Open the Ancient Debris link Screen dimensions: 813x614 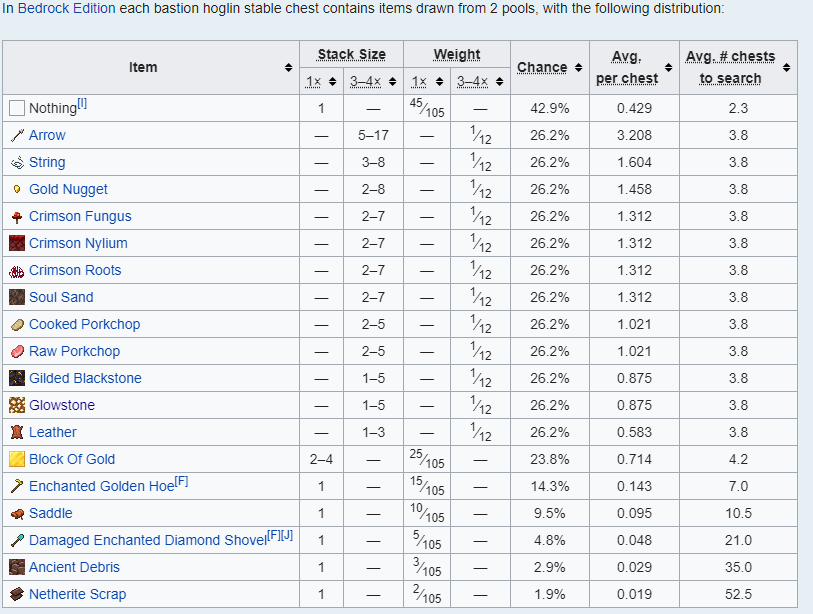pos(74,567)
